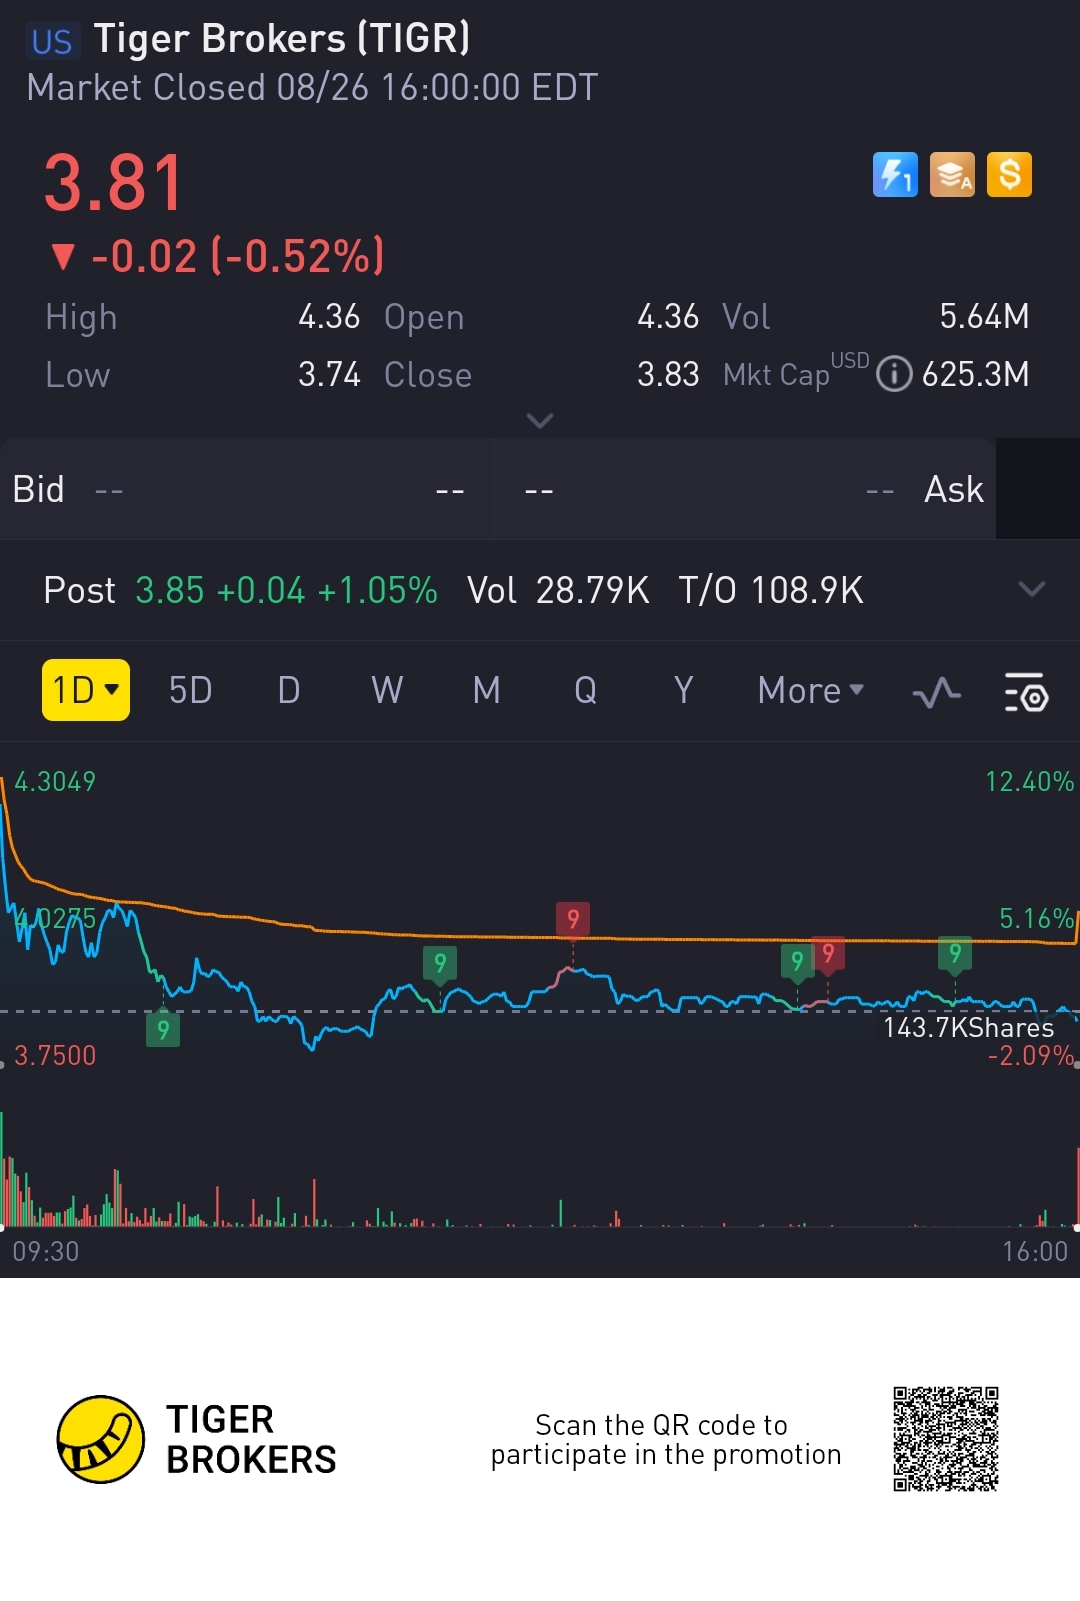Tap the Ask label
This screenshot has width=1080, height=1601.
click(x=954, y=490)
